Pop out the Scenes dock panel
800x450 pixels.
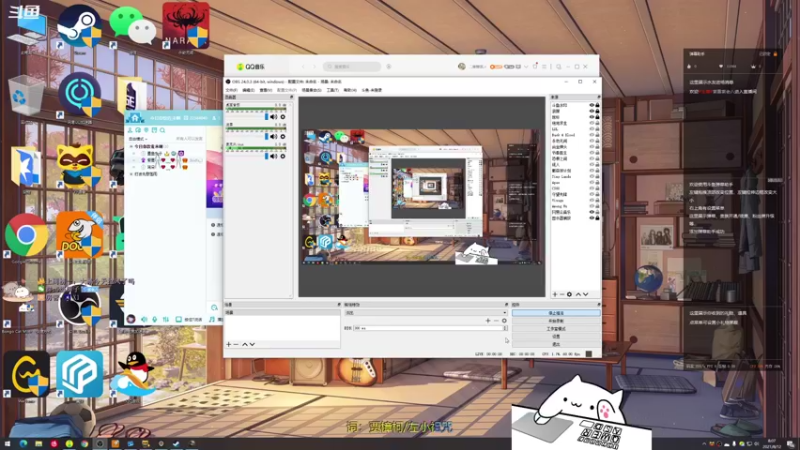(x=339, y=305)
